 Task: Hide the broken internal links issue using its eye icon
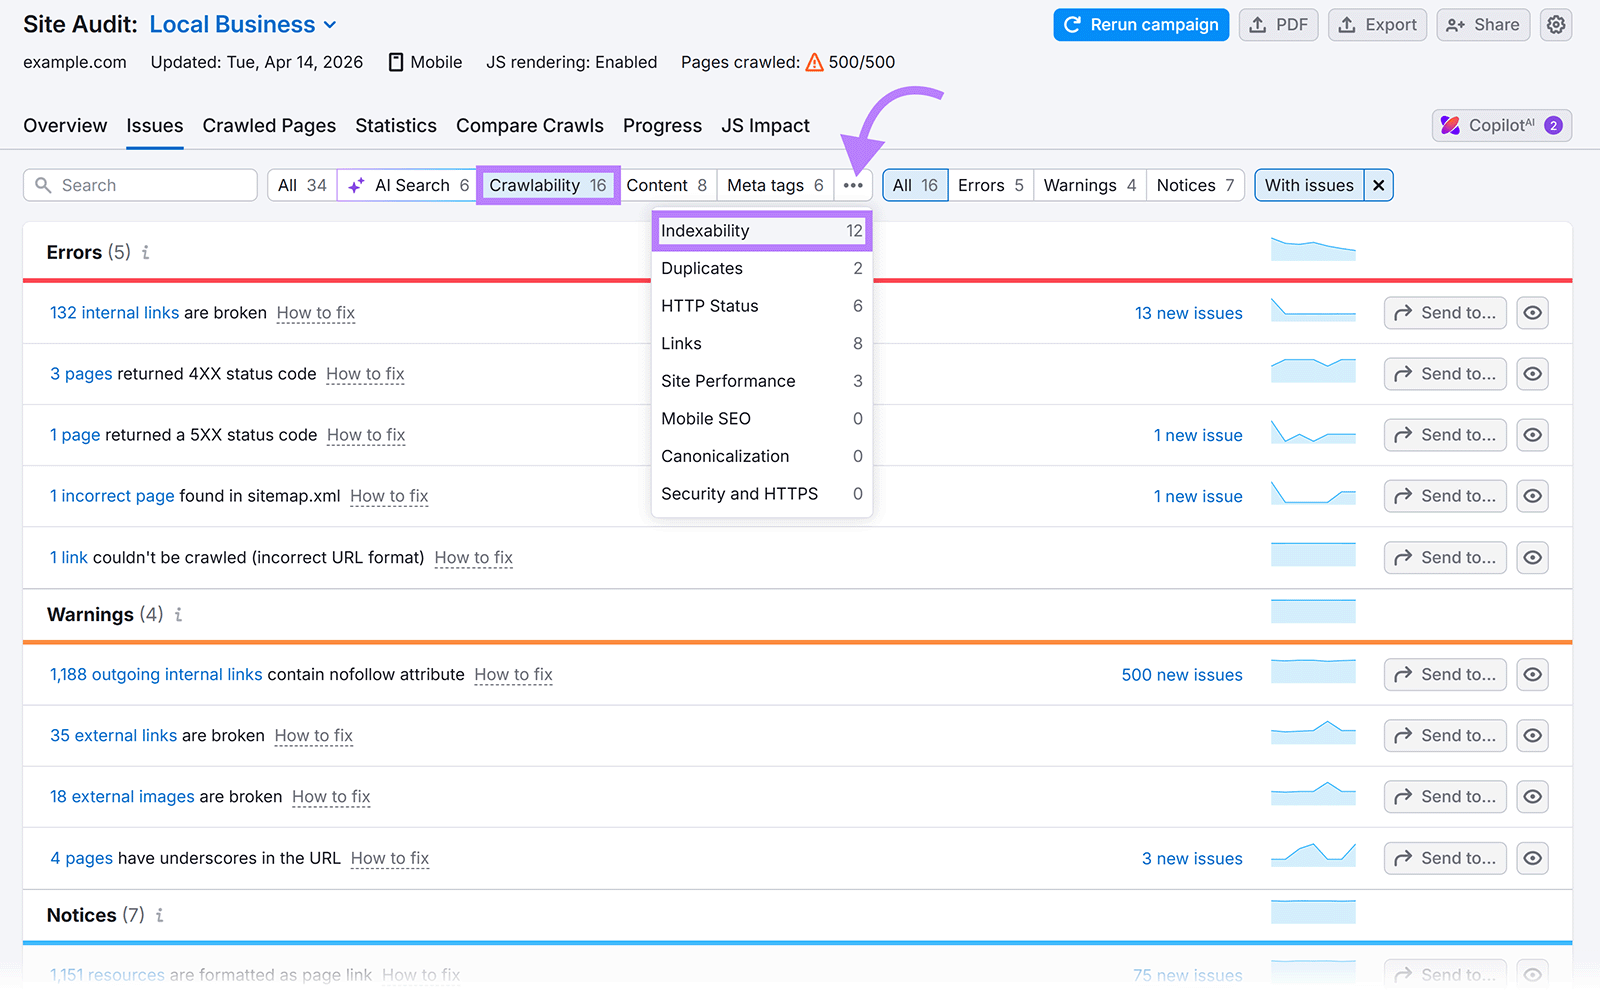(x=1532, y=312)
